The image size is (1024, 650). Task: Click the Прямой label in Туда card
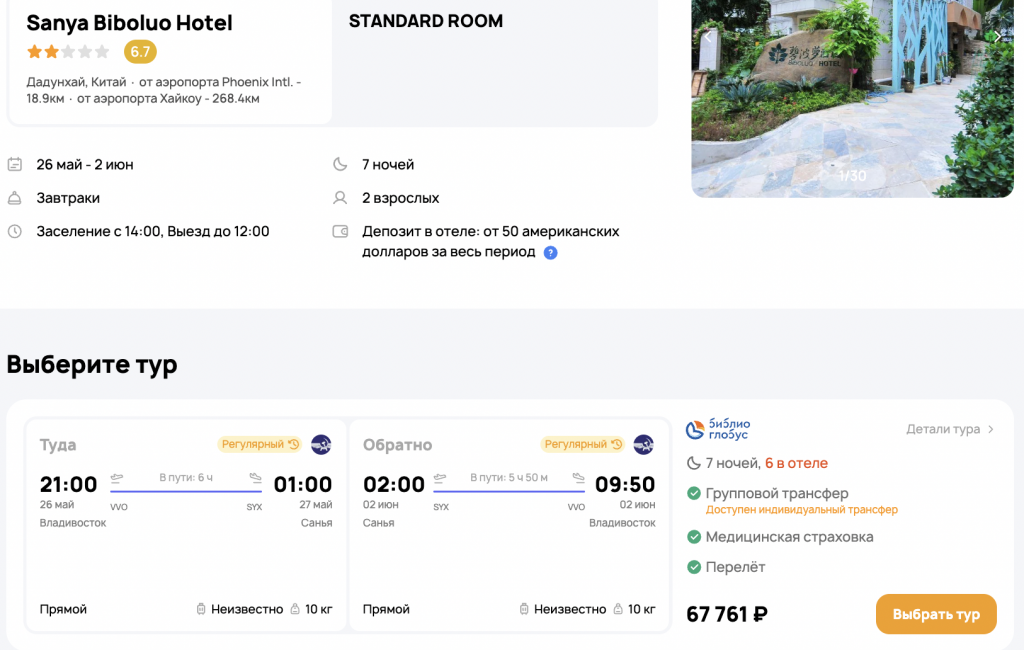[63, 609]
